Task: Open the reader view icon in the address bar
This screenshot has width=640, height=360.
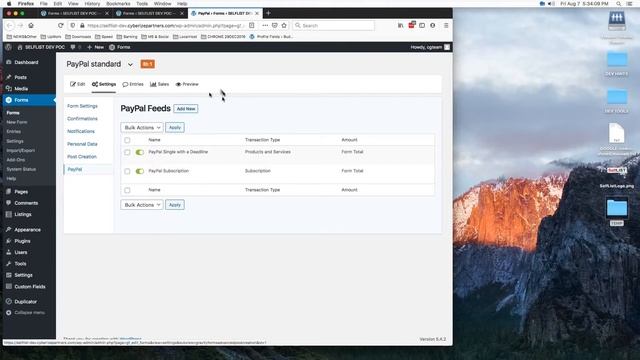Action: (x=252, y=25)
